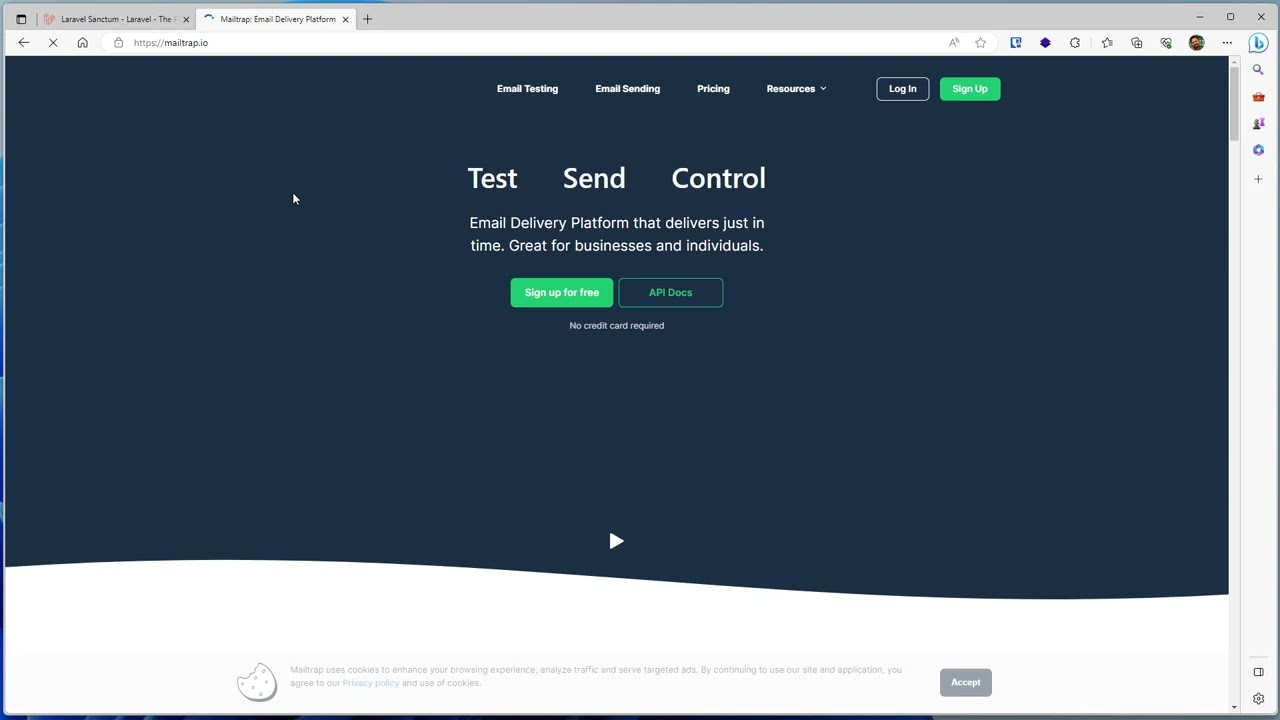Click the scrollbar up arrow

click(1234, 62)
